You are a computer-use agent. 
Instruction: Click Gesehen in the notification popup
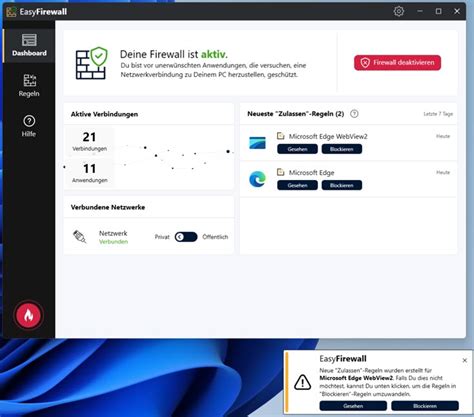(x=353, y=406)
